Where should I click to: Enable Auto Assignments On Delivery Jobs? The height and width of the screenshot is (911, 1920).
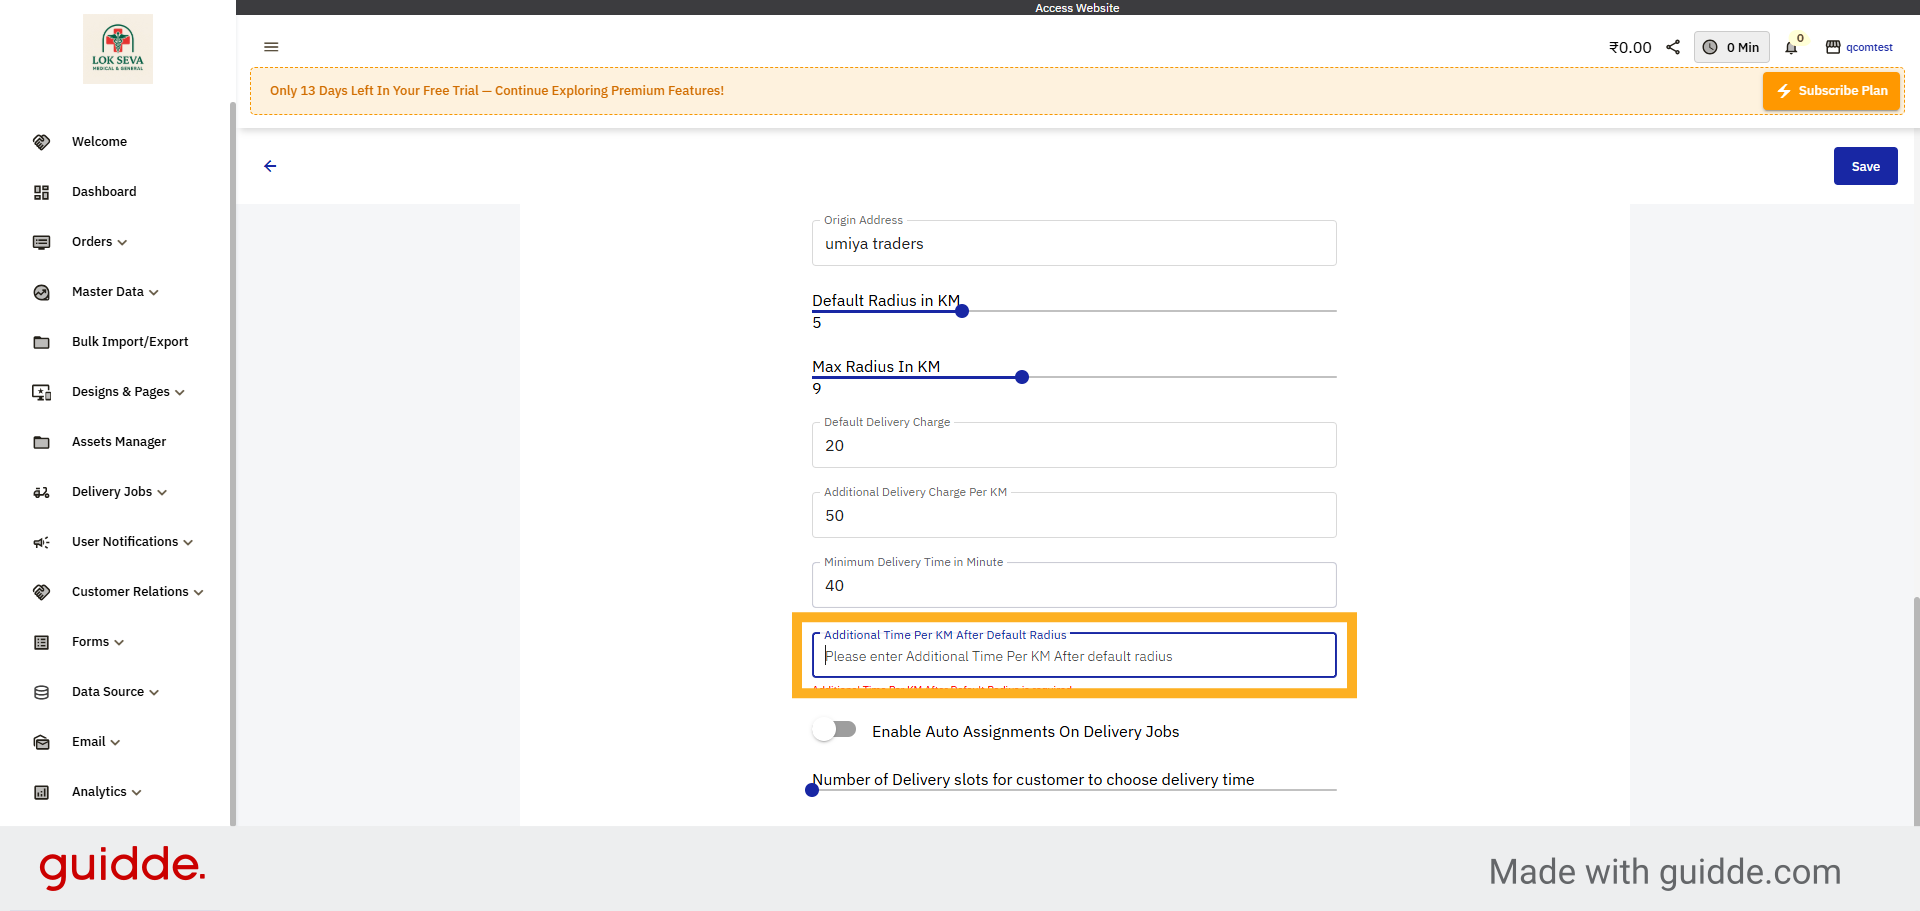point(834,729)
